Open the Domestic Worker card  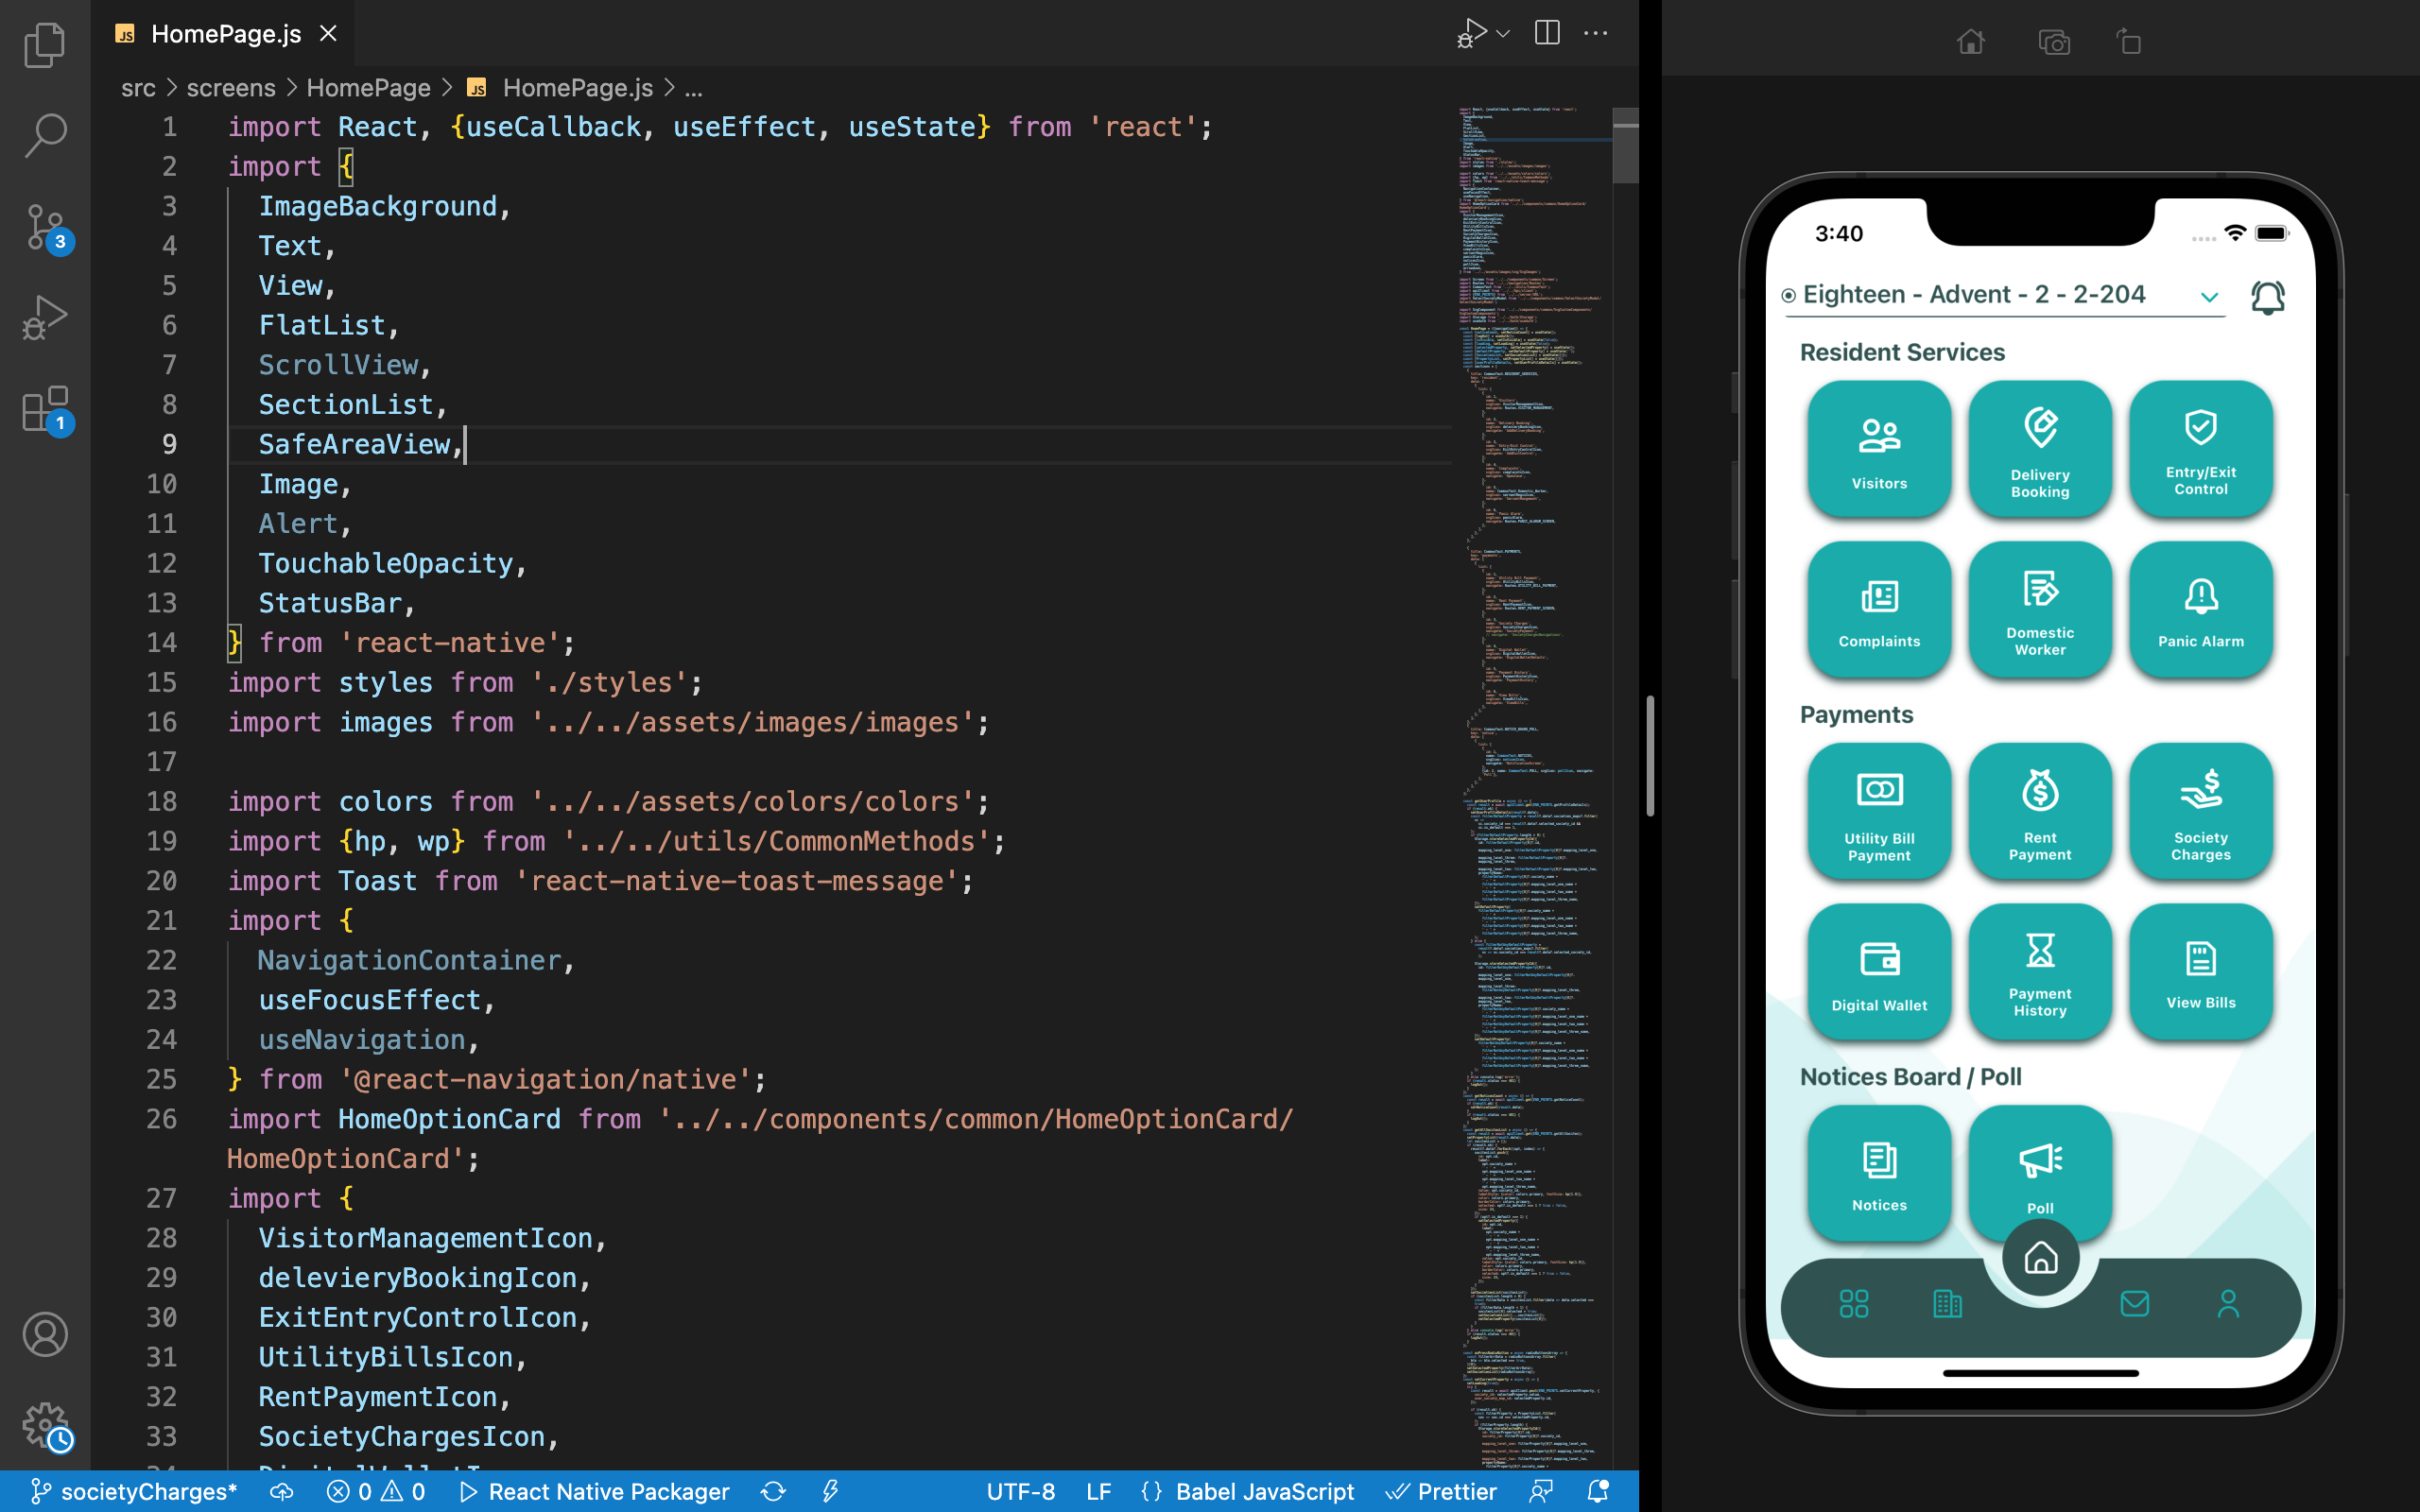point(2040,609)
